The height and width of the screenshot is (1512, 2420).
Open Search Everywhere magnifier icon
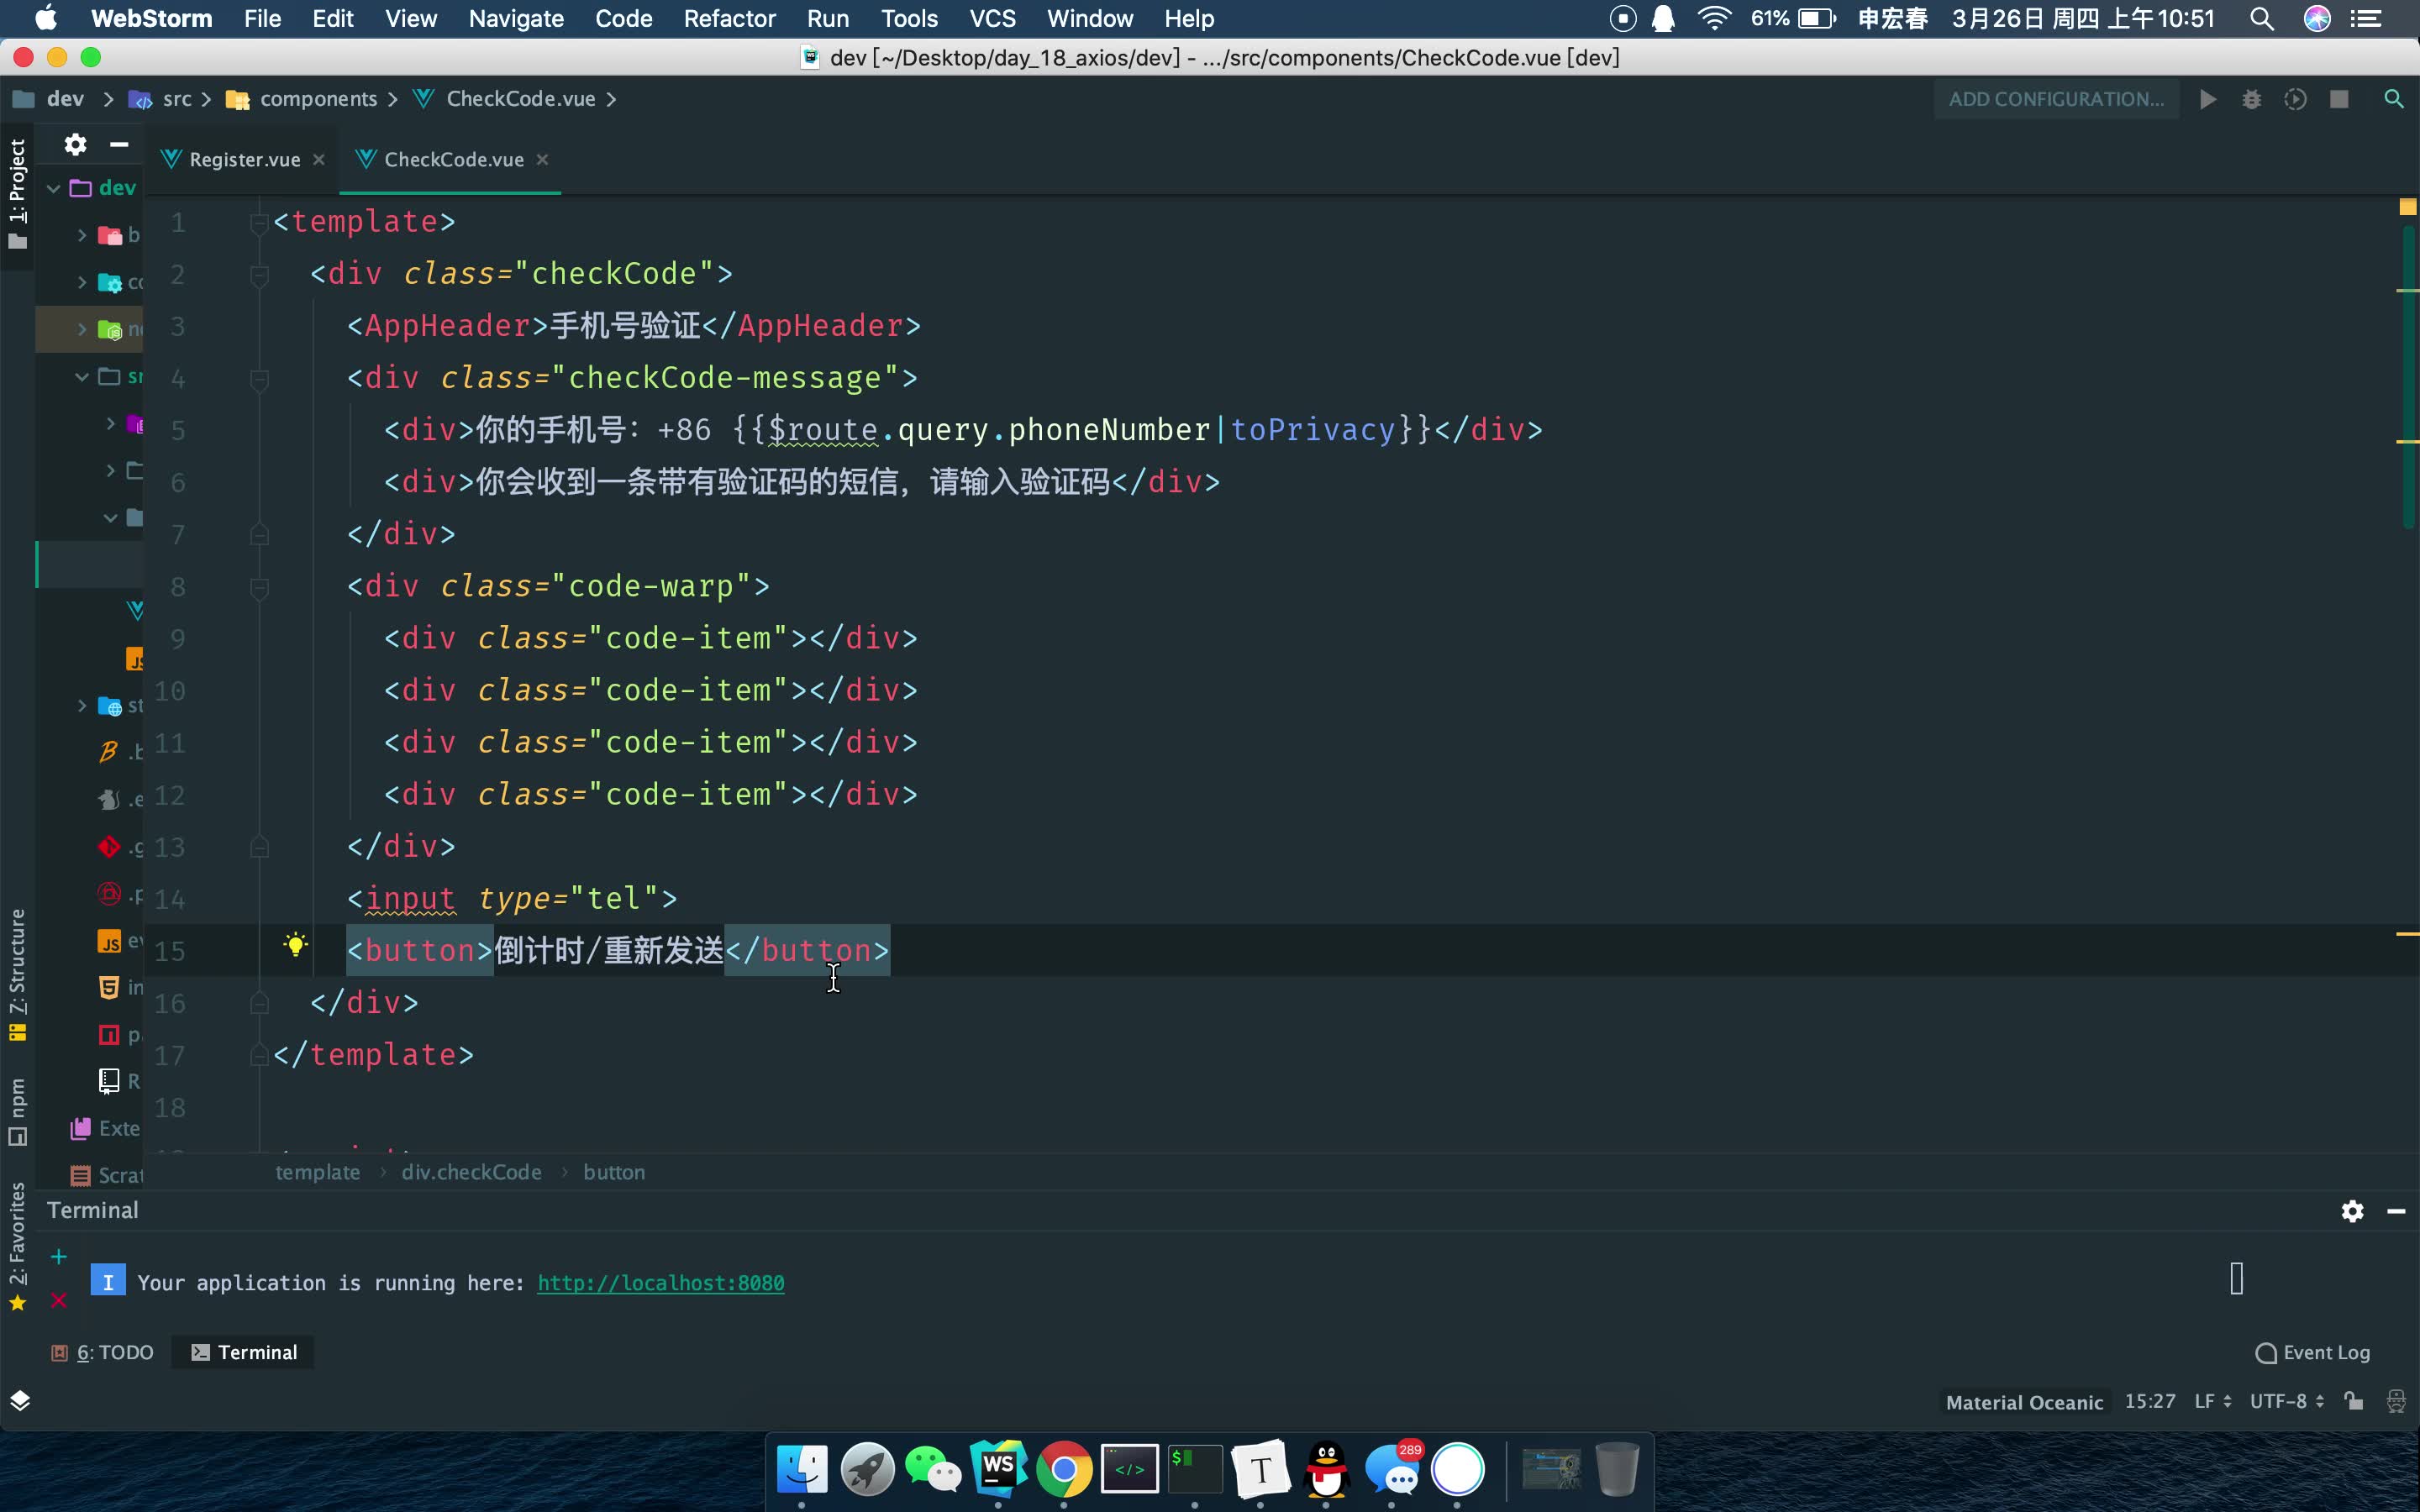point(2395,98)
